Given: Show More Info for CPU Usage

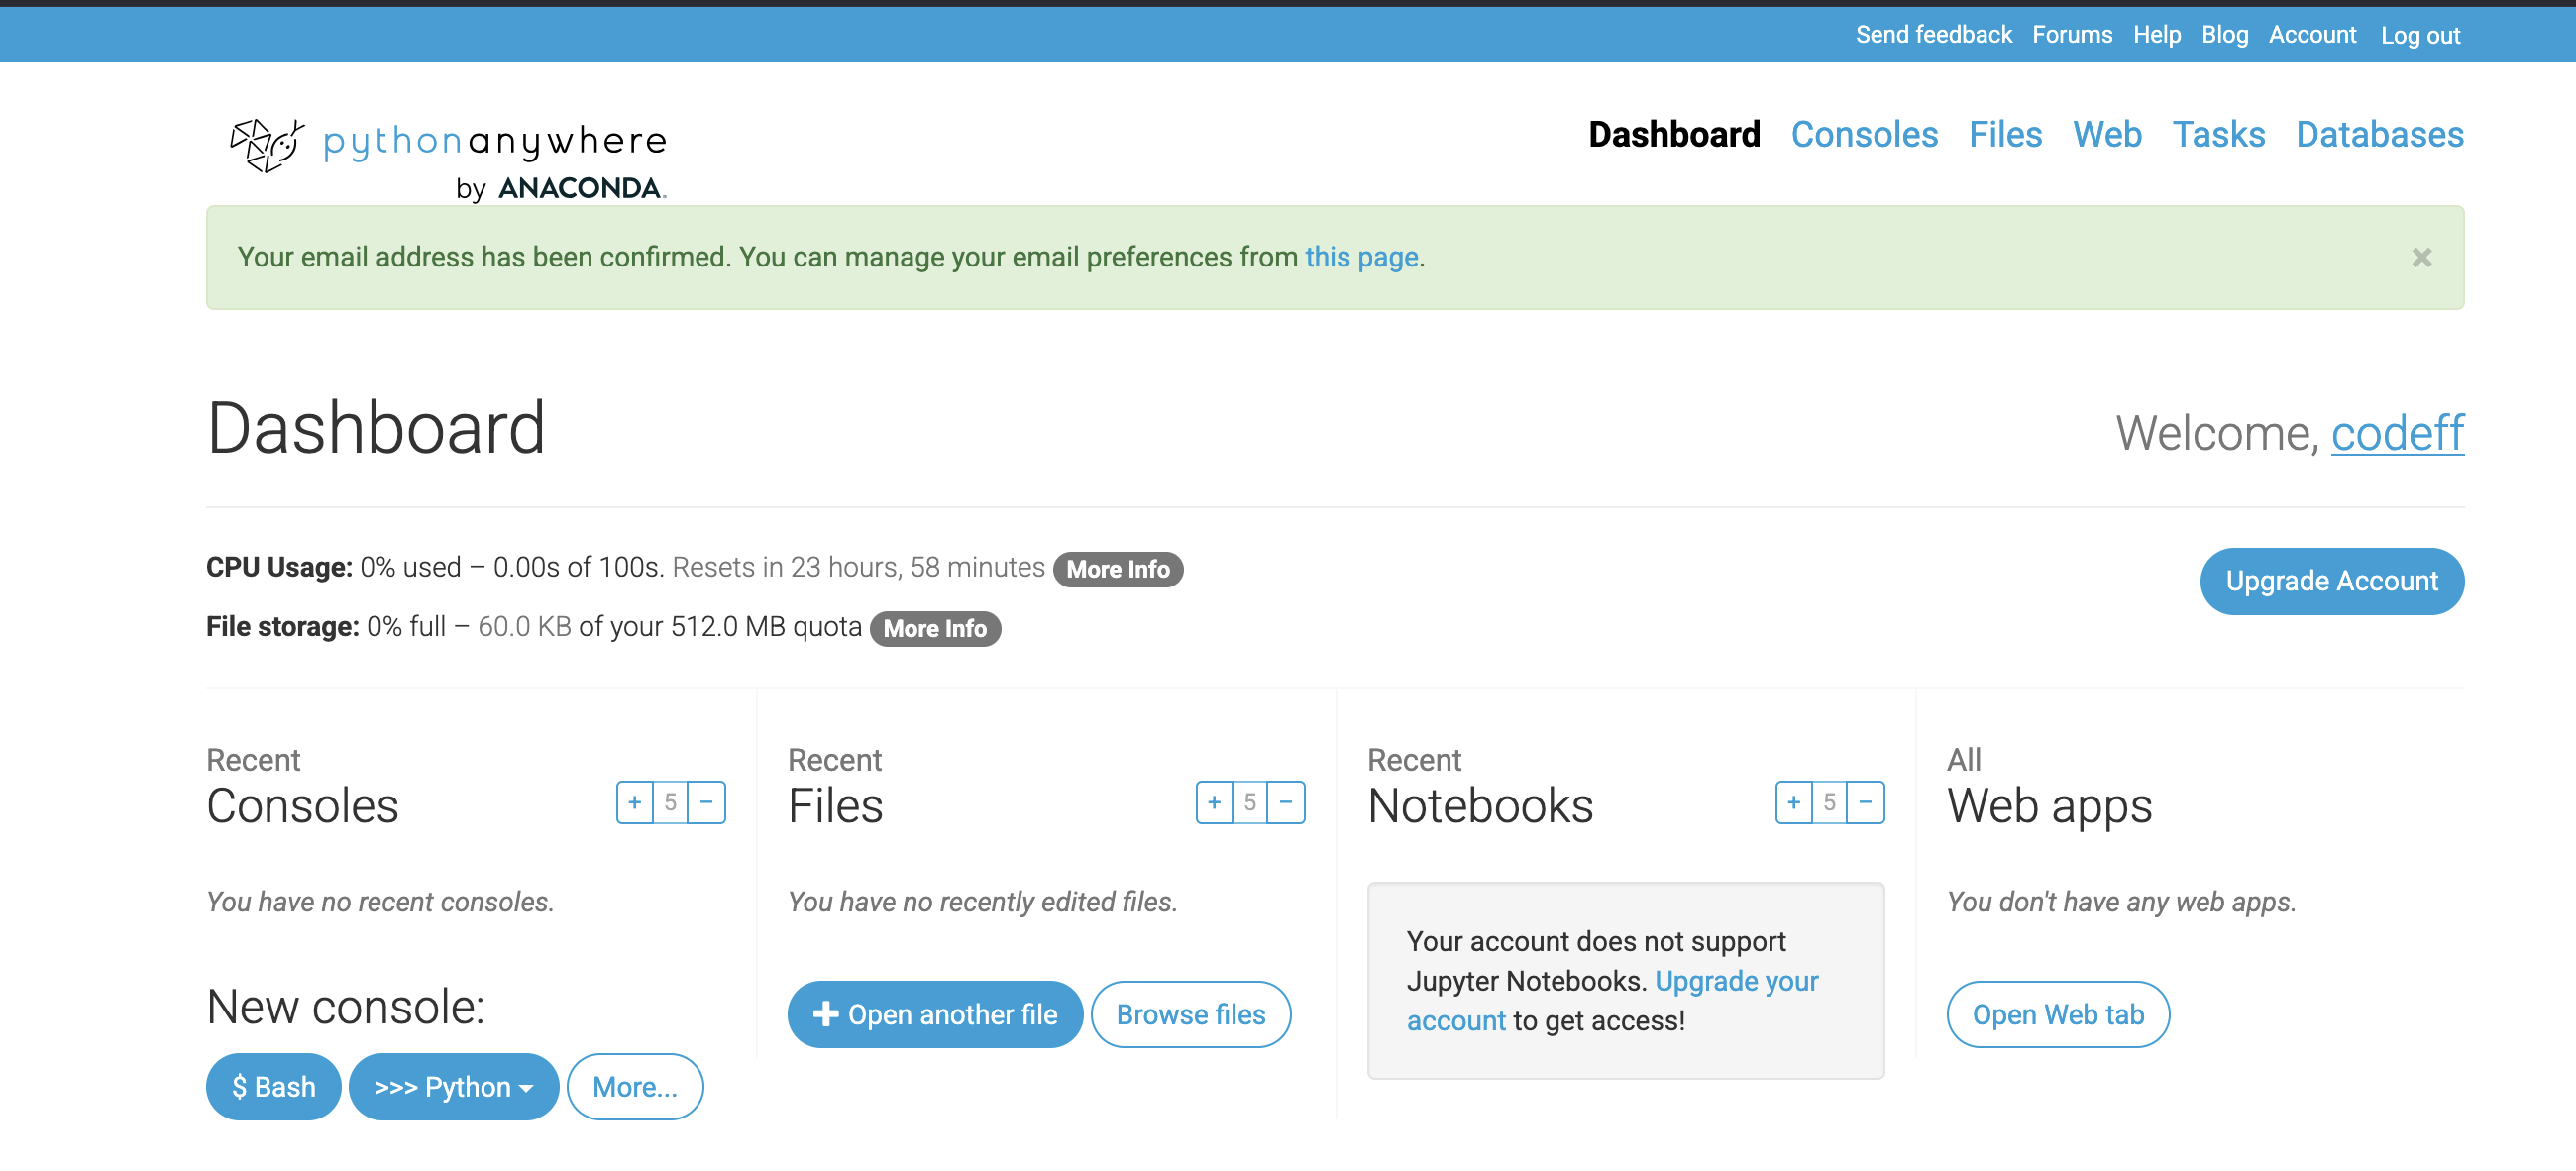Looking at the screenshot, I should click(x=1117, y=569).
